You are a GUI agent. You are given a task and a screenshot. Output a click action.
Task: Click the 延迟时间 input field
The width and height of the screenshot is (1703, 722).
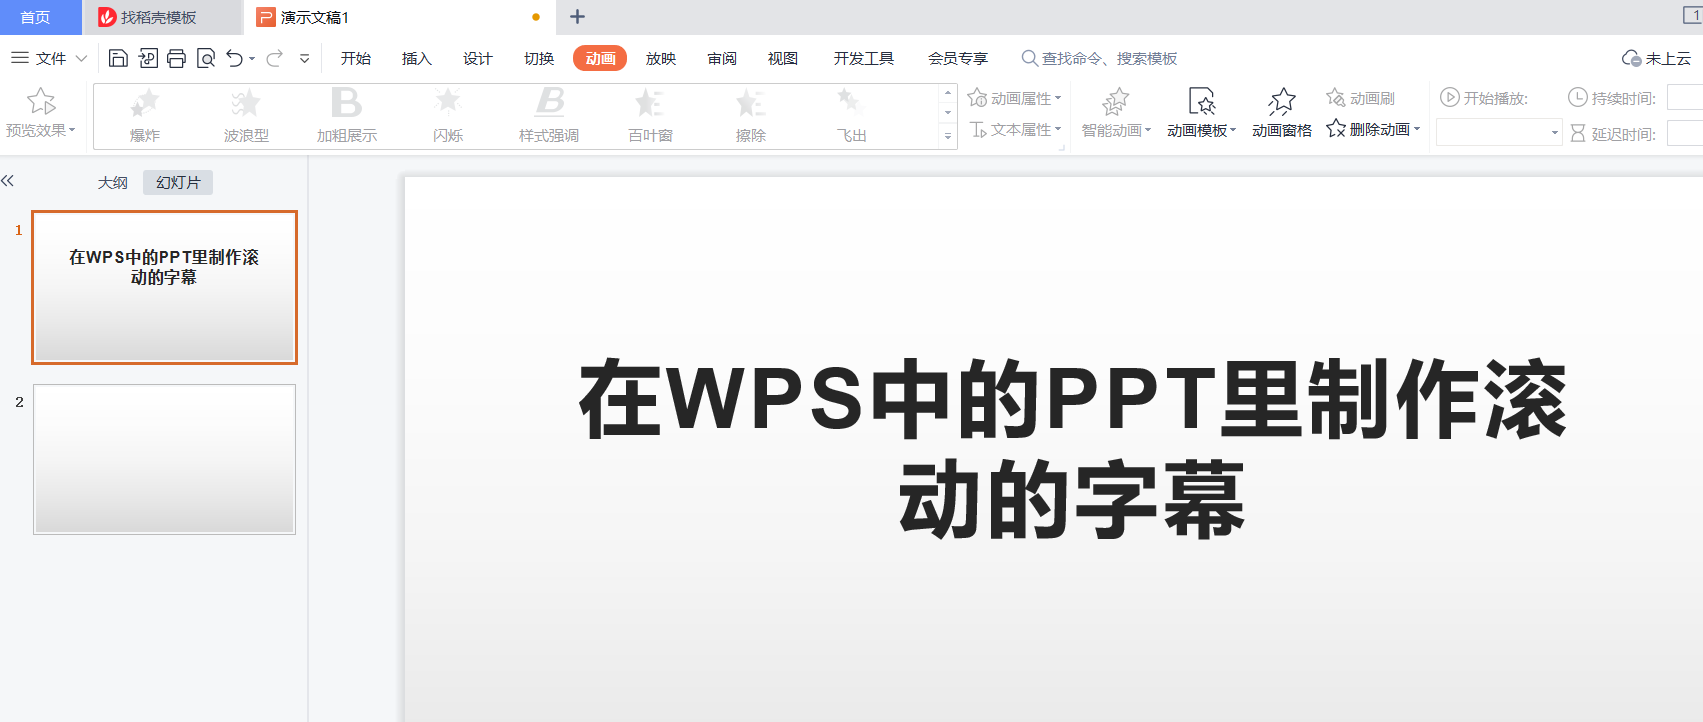click(1685, 133)
